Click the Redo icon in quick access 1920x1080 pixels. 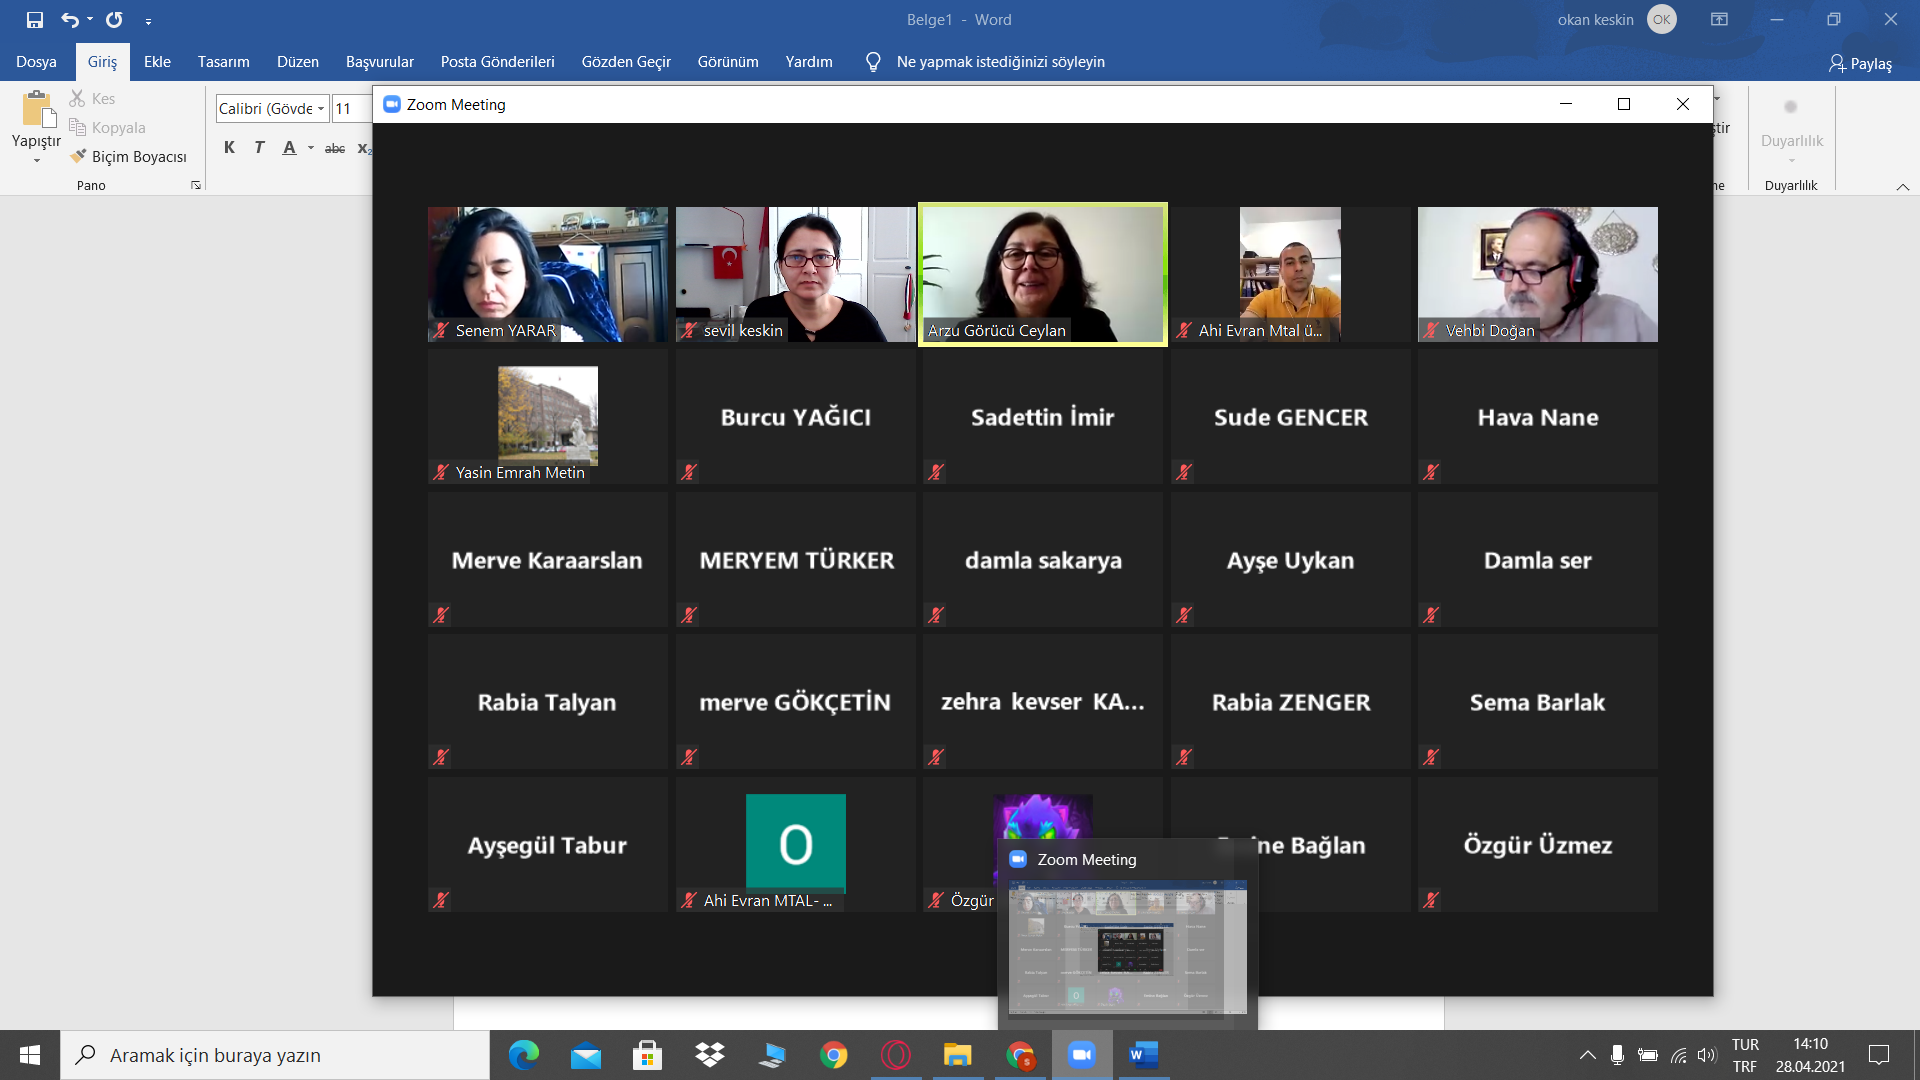tap(114, 20)
